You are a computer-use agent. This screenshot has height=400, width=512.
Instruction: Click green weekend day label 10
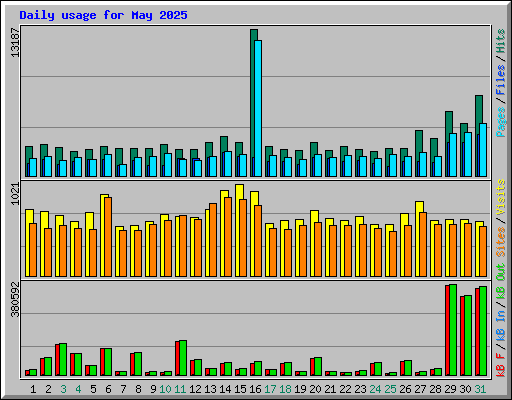point(165,389)
